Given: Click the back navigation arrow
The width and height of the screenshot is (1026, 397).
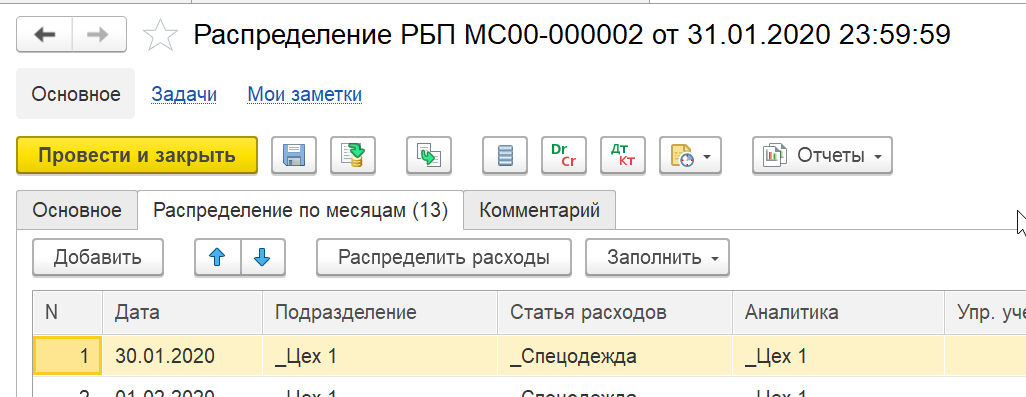Looking at the screenshot, I should pyautogui.click(x=44, y=35).
